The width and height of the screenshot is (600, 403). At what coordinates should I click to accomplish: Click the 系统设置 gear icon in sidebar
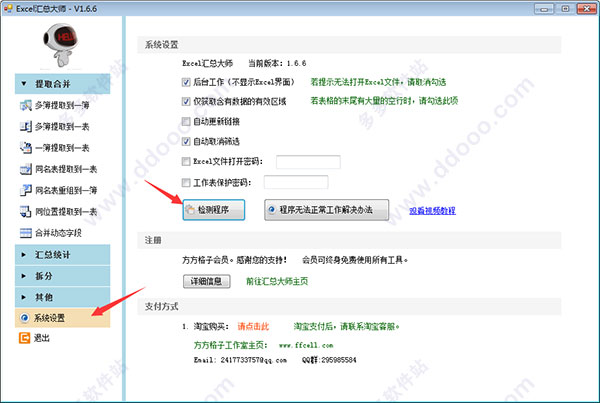click(x=24, y=318)
